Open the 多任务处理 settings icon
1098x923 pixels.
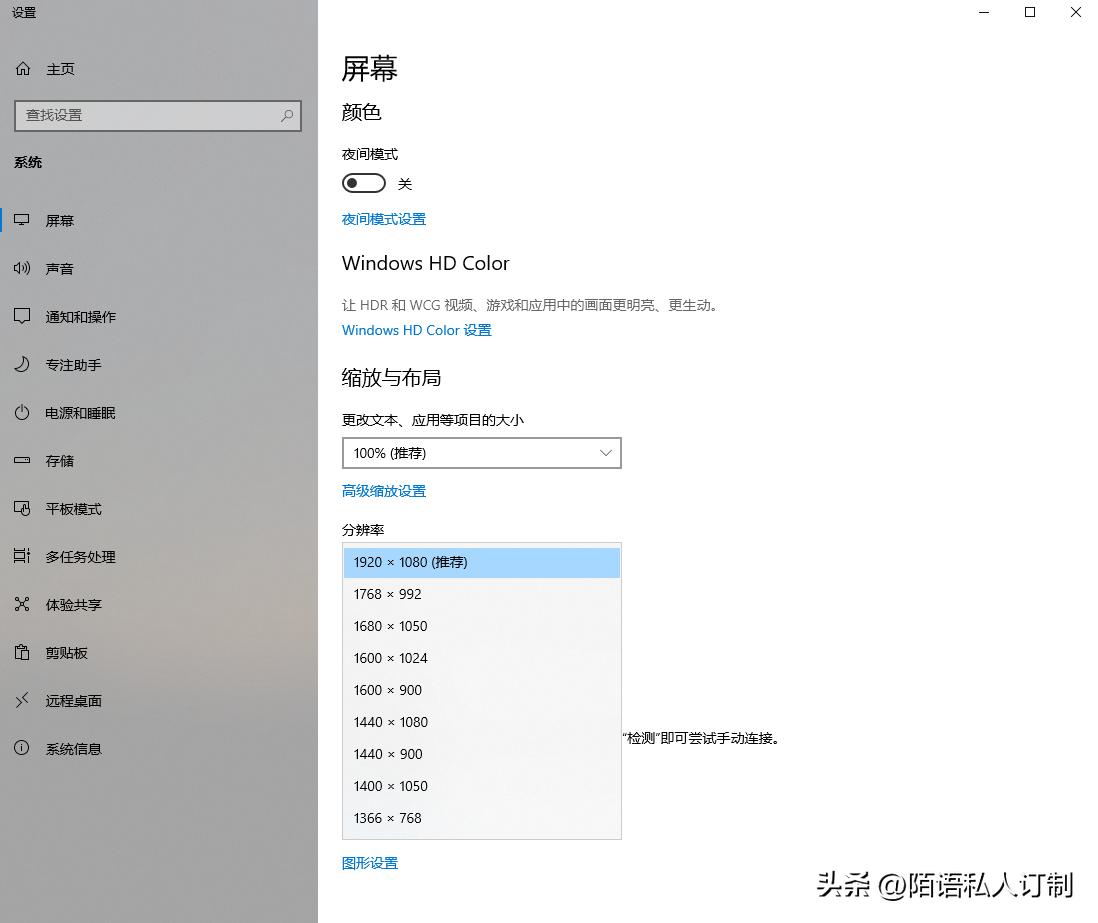[22, 556]
